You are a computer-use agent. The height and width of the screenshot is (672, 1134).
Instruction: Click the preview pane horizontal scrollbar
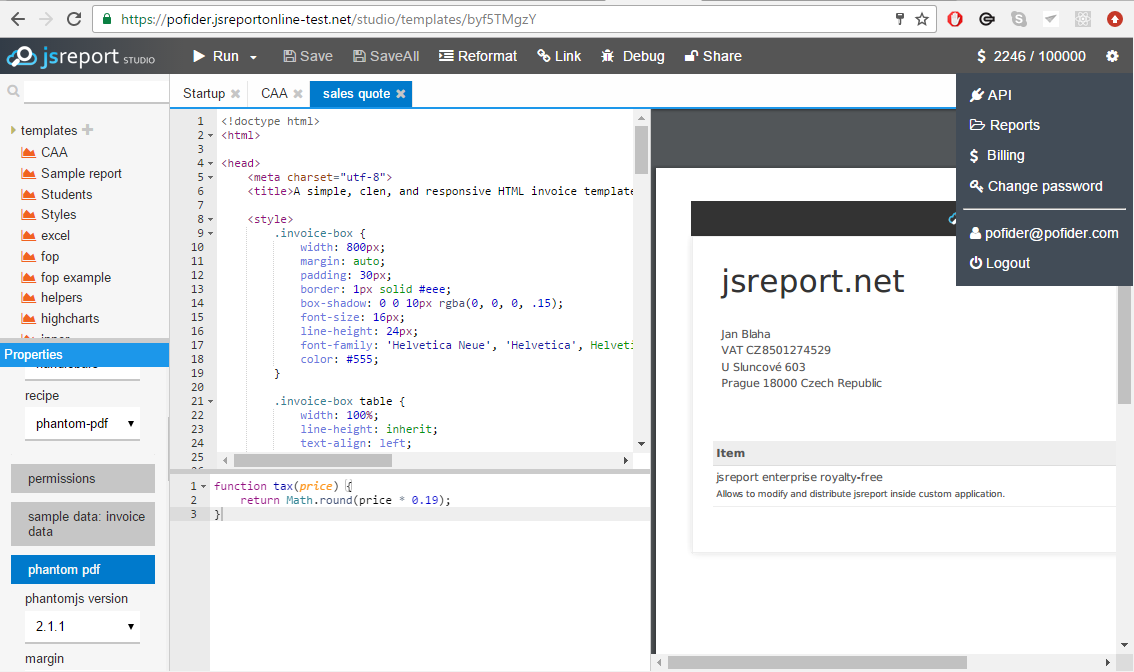(817, 663)
